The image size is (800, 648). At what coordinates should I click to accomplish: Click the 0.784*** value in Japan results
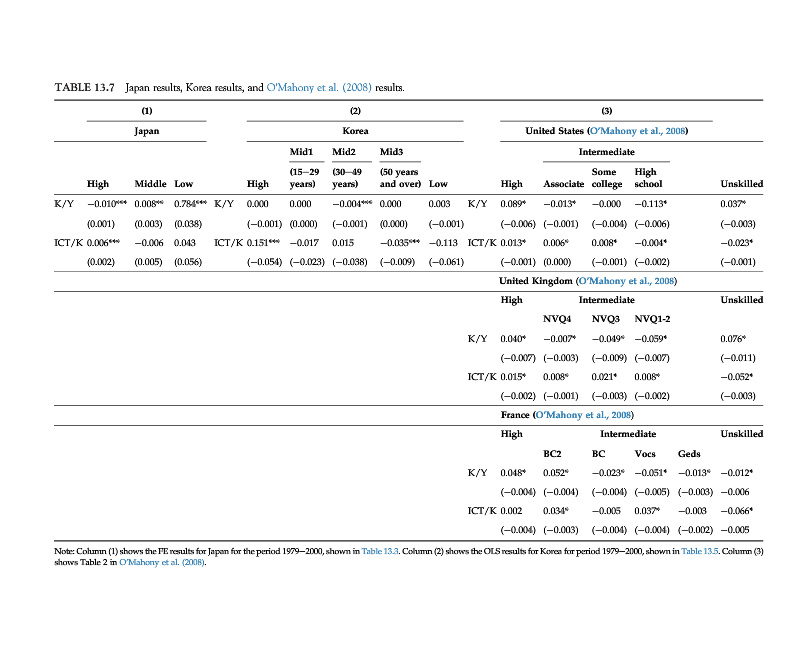point(188,203)
